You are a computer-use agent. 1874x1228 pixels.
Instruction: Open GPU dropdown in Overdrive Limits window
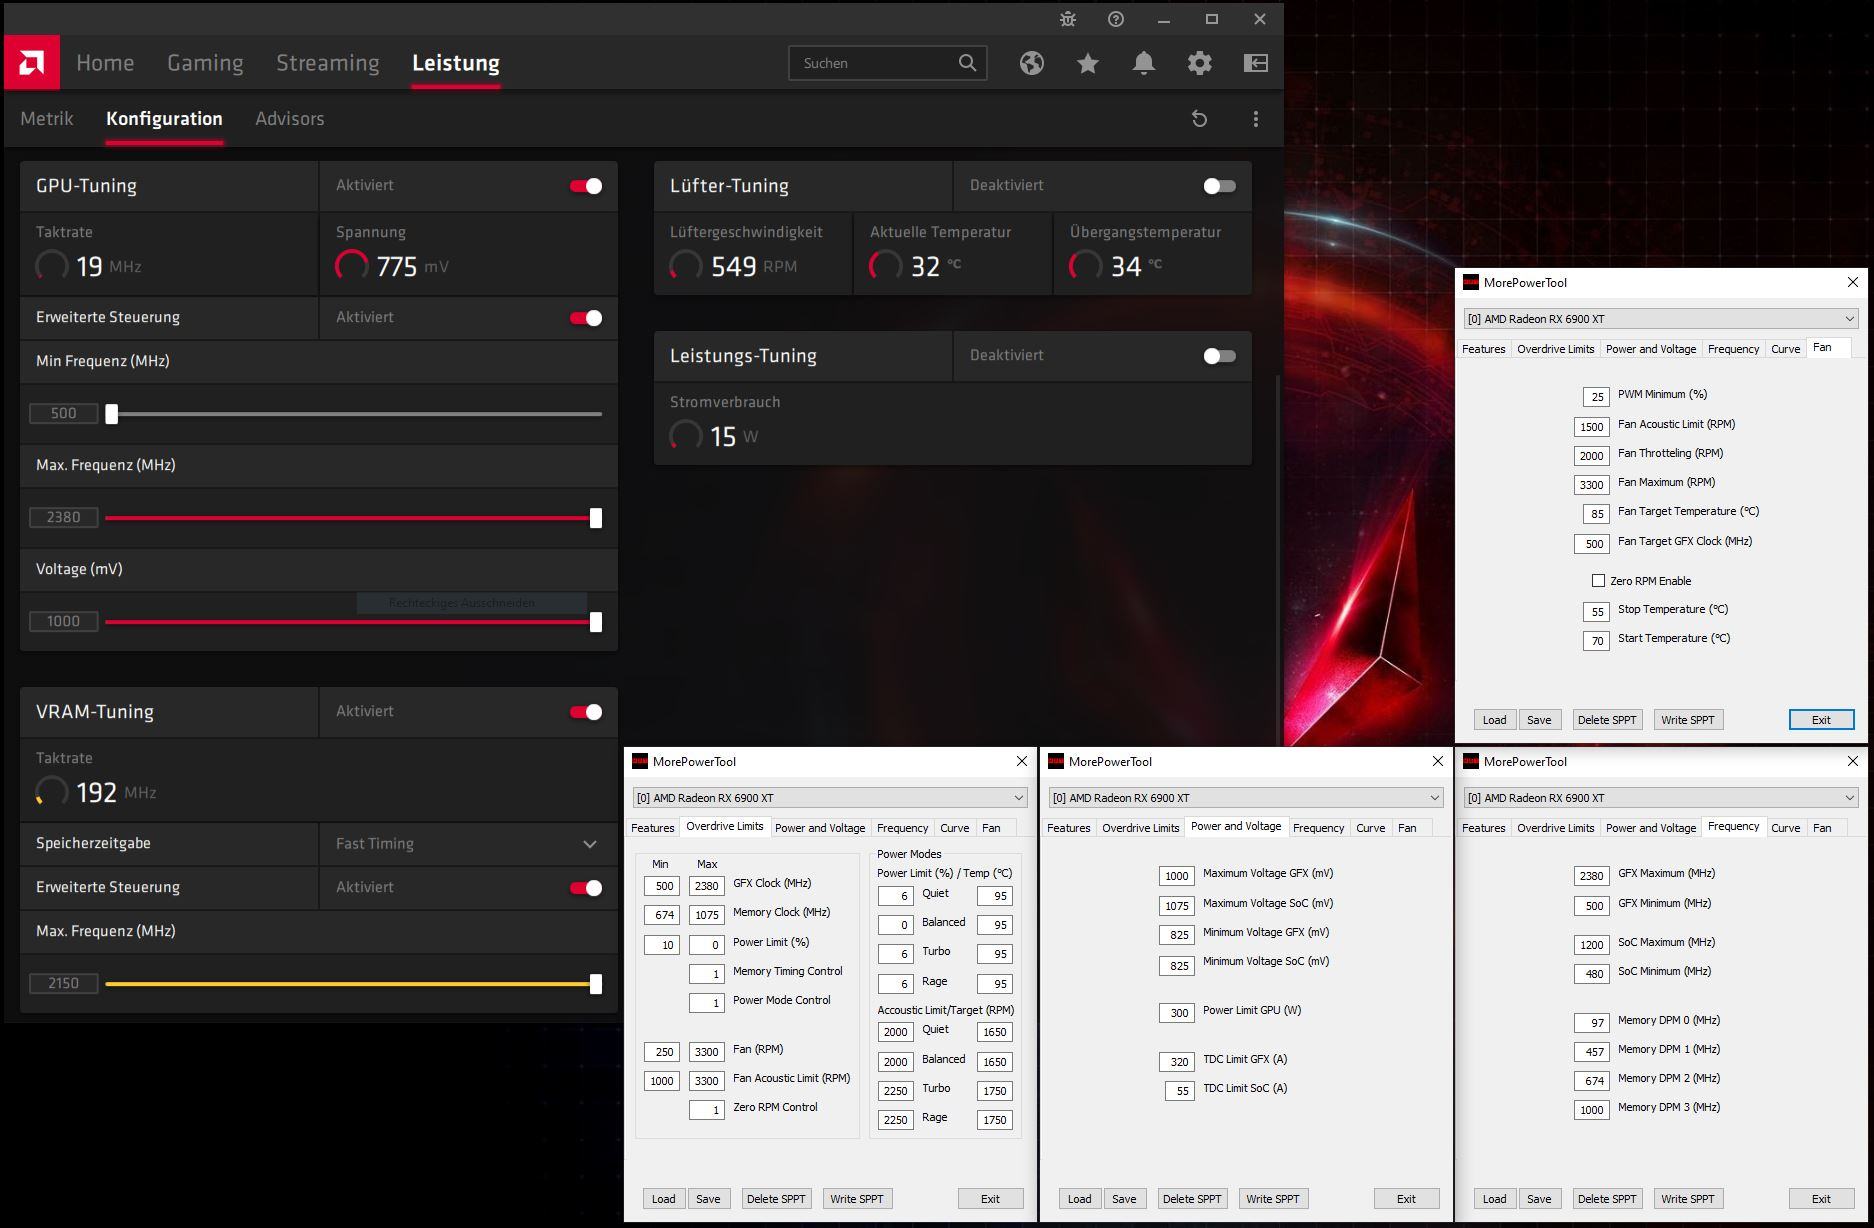coord(830,798)
